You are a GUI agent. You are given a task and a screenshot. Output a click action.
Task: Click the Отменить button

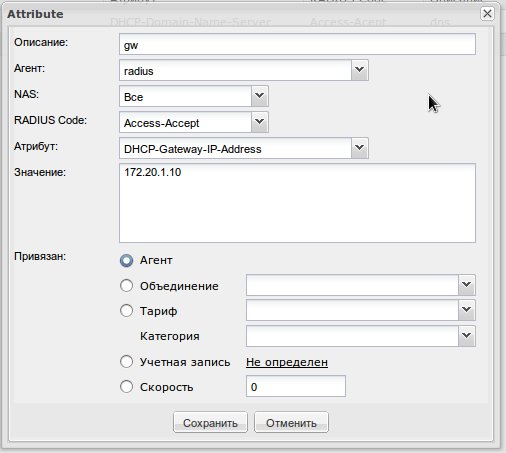(291, 423)
